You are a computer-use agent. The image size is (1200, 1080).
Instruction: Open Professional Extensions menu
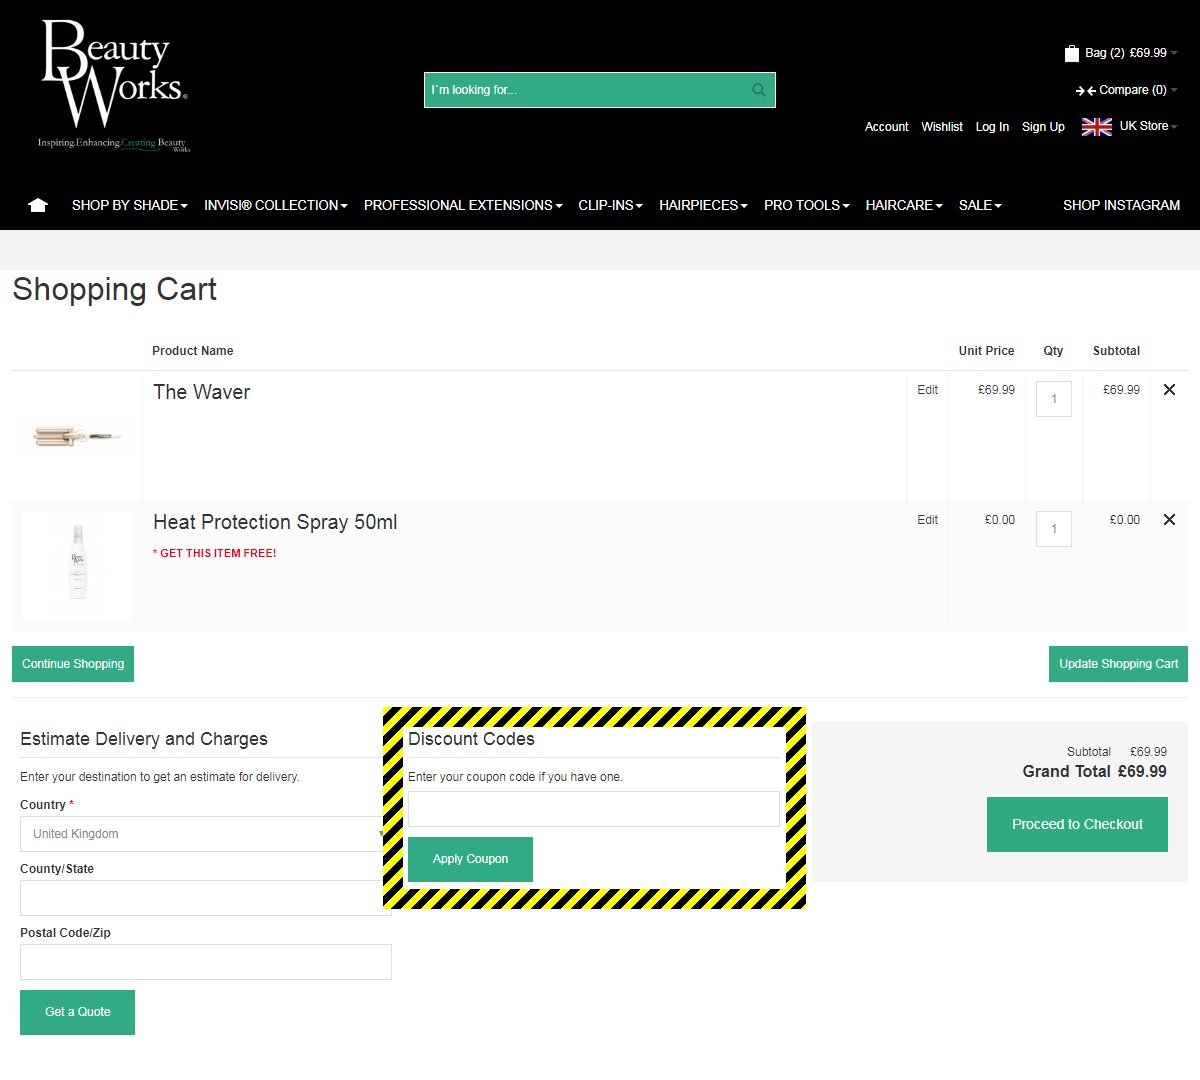(463, 205)
